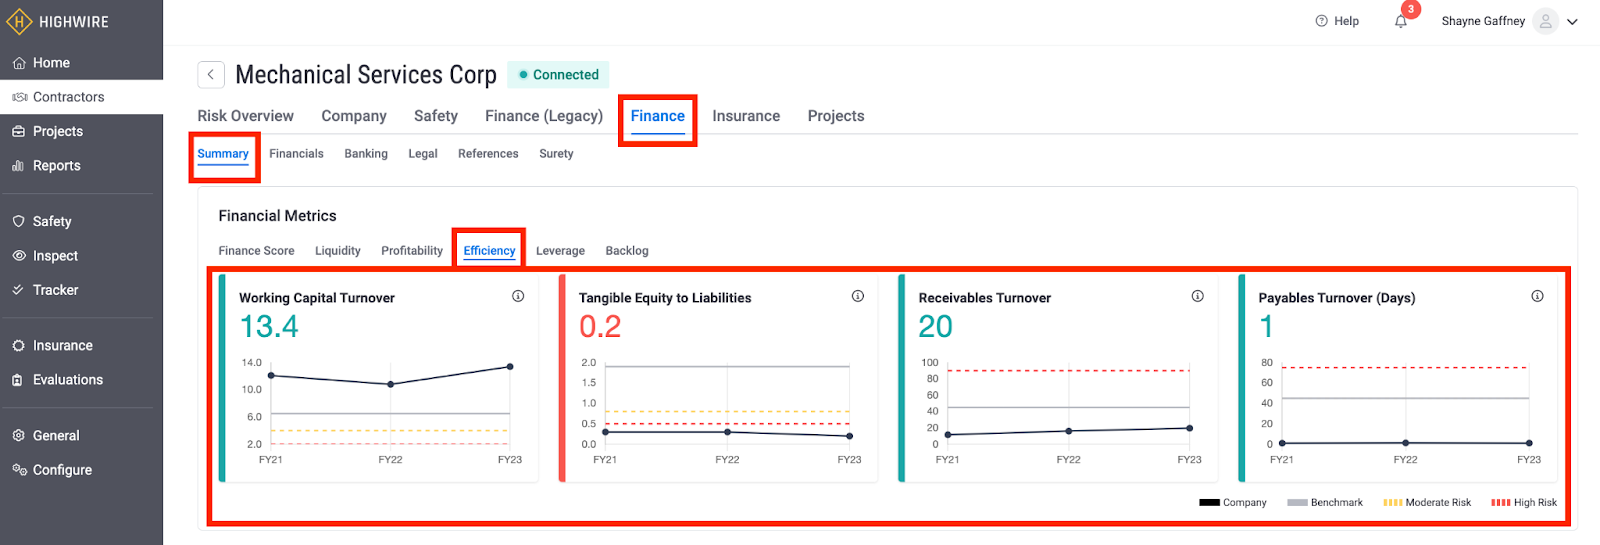Switch to the Insurance tab
The width and height of the screenshot is (1600, 545).
click(745, 116)
